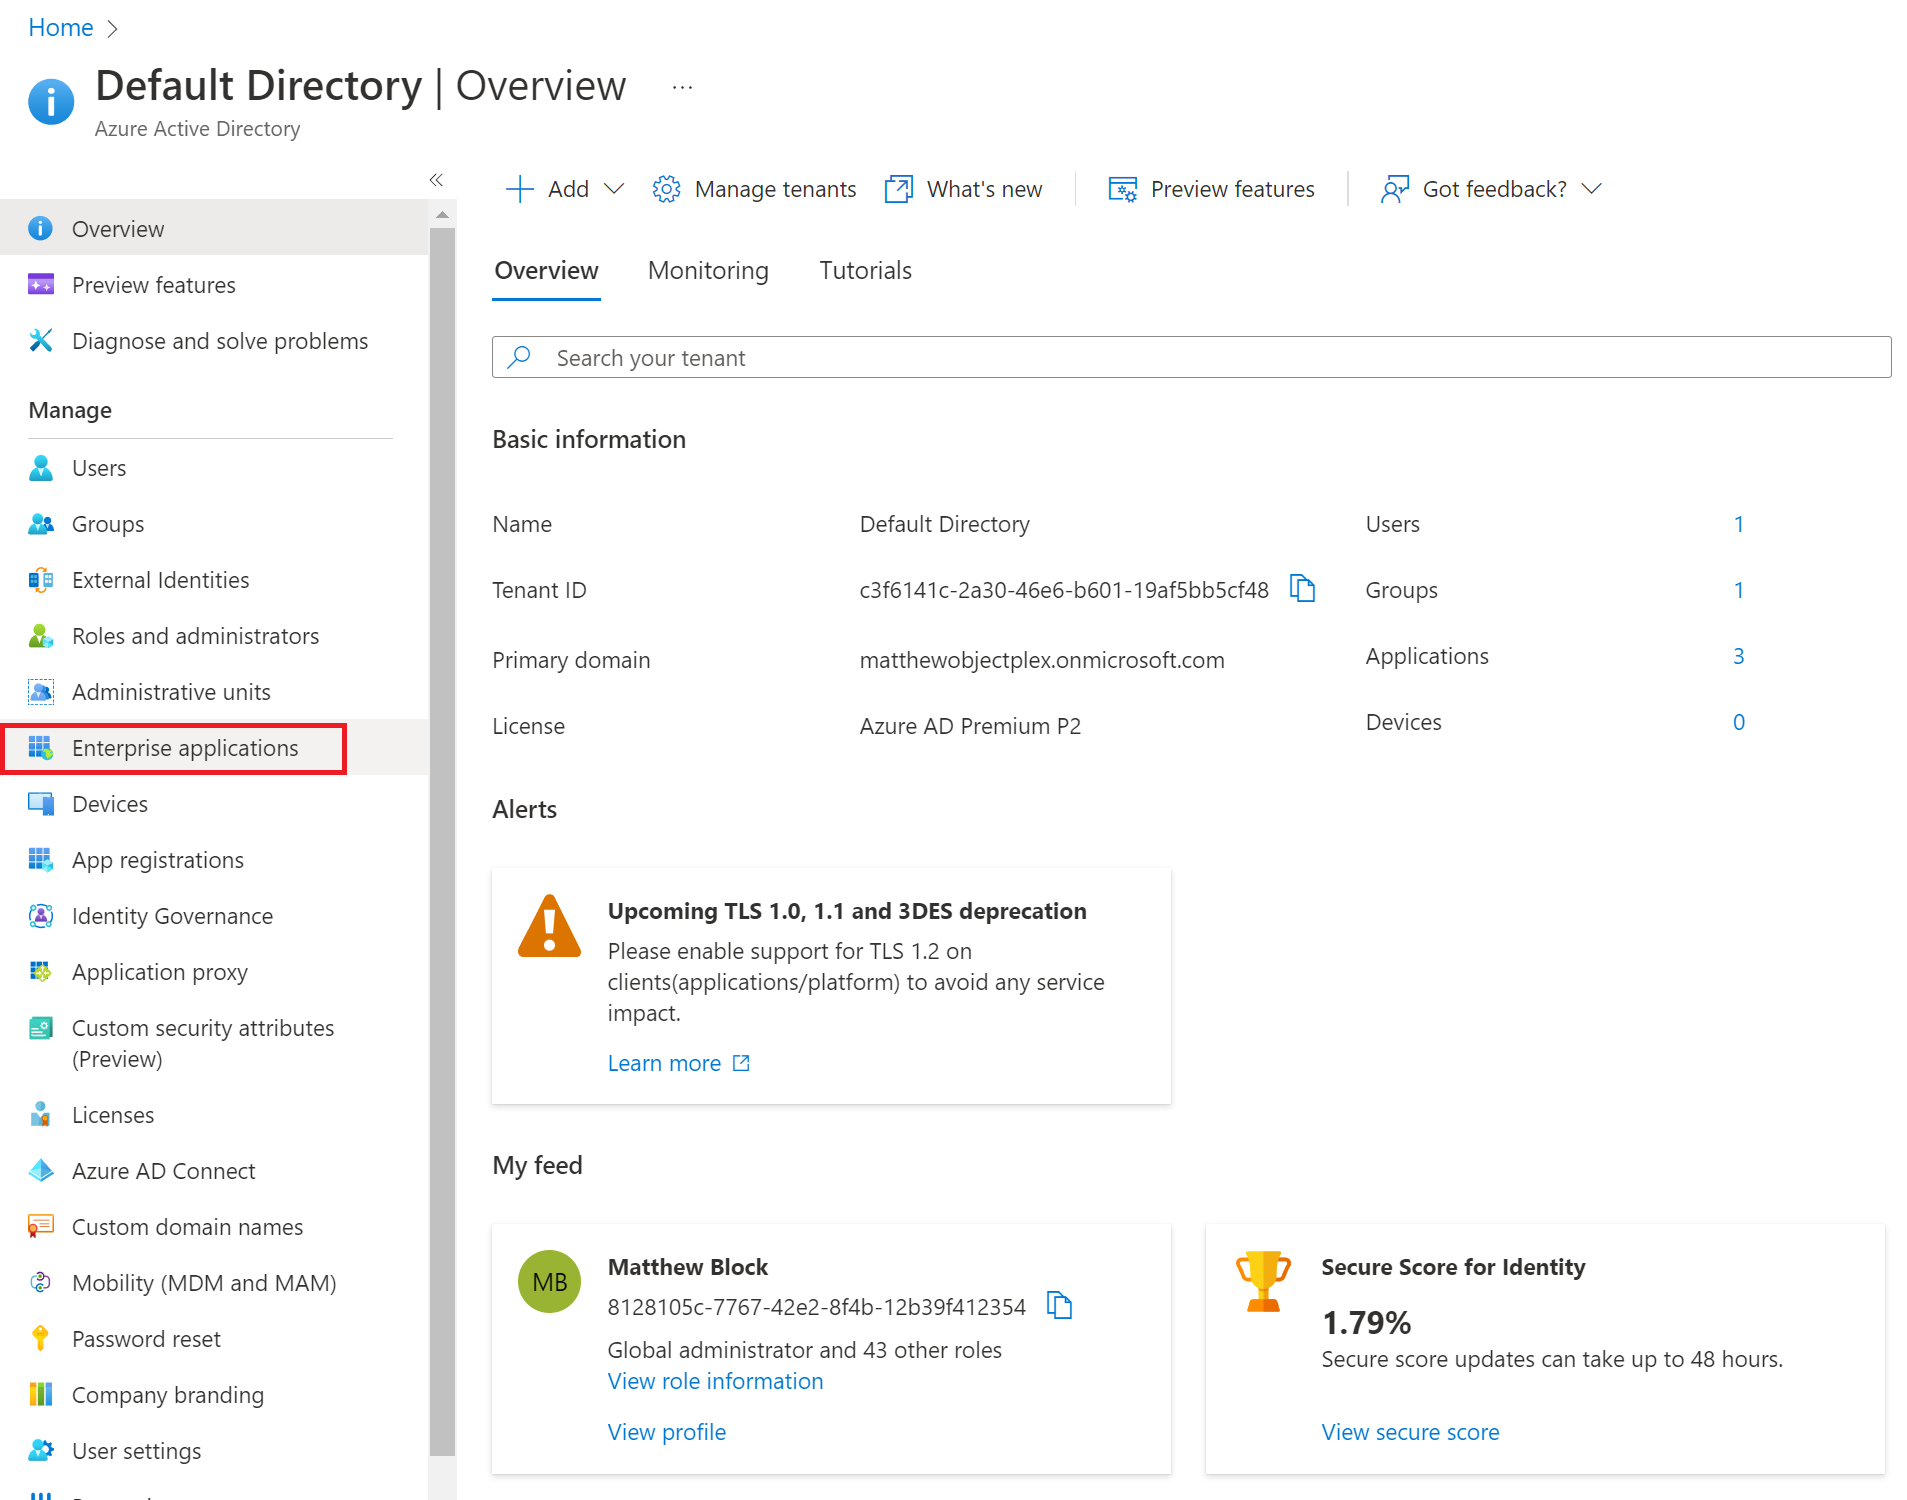Click the MB avatar circle
The width and height of the screenshot is (1907, 1500).
(x=549, y=1282)
